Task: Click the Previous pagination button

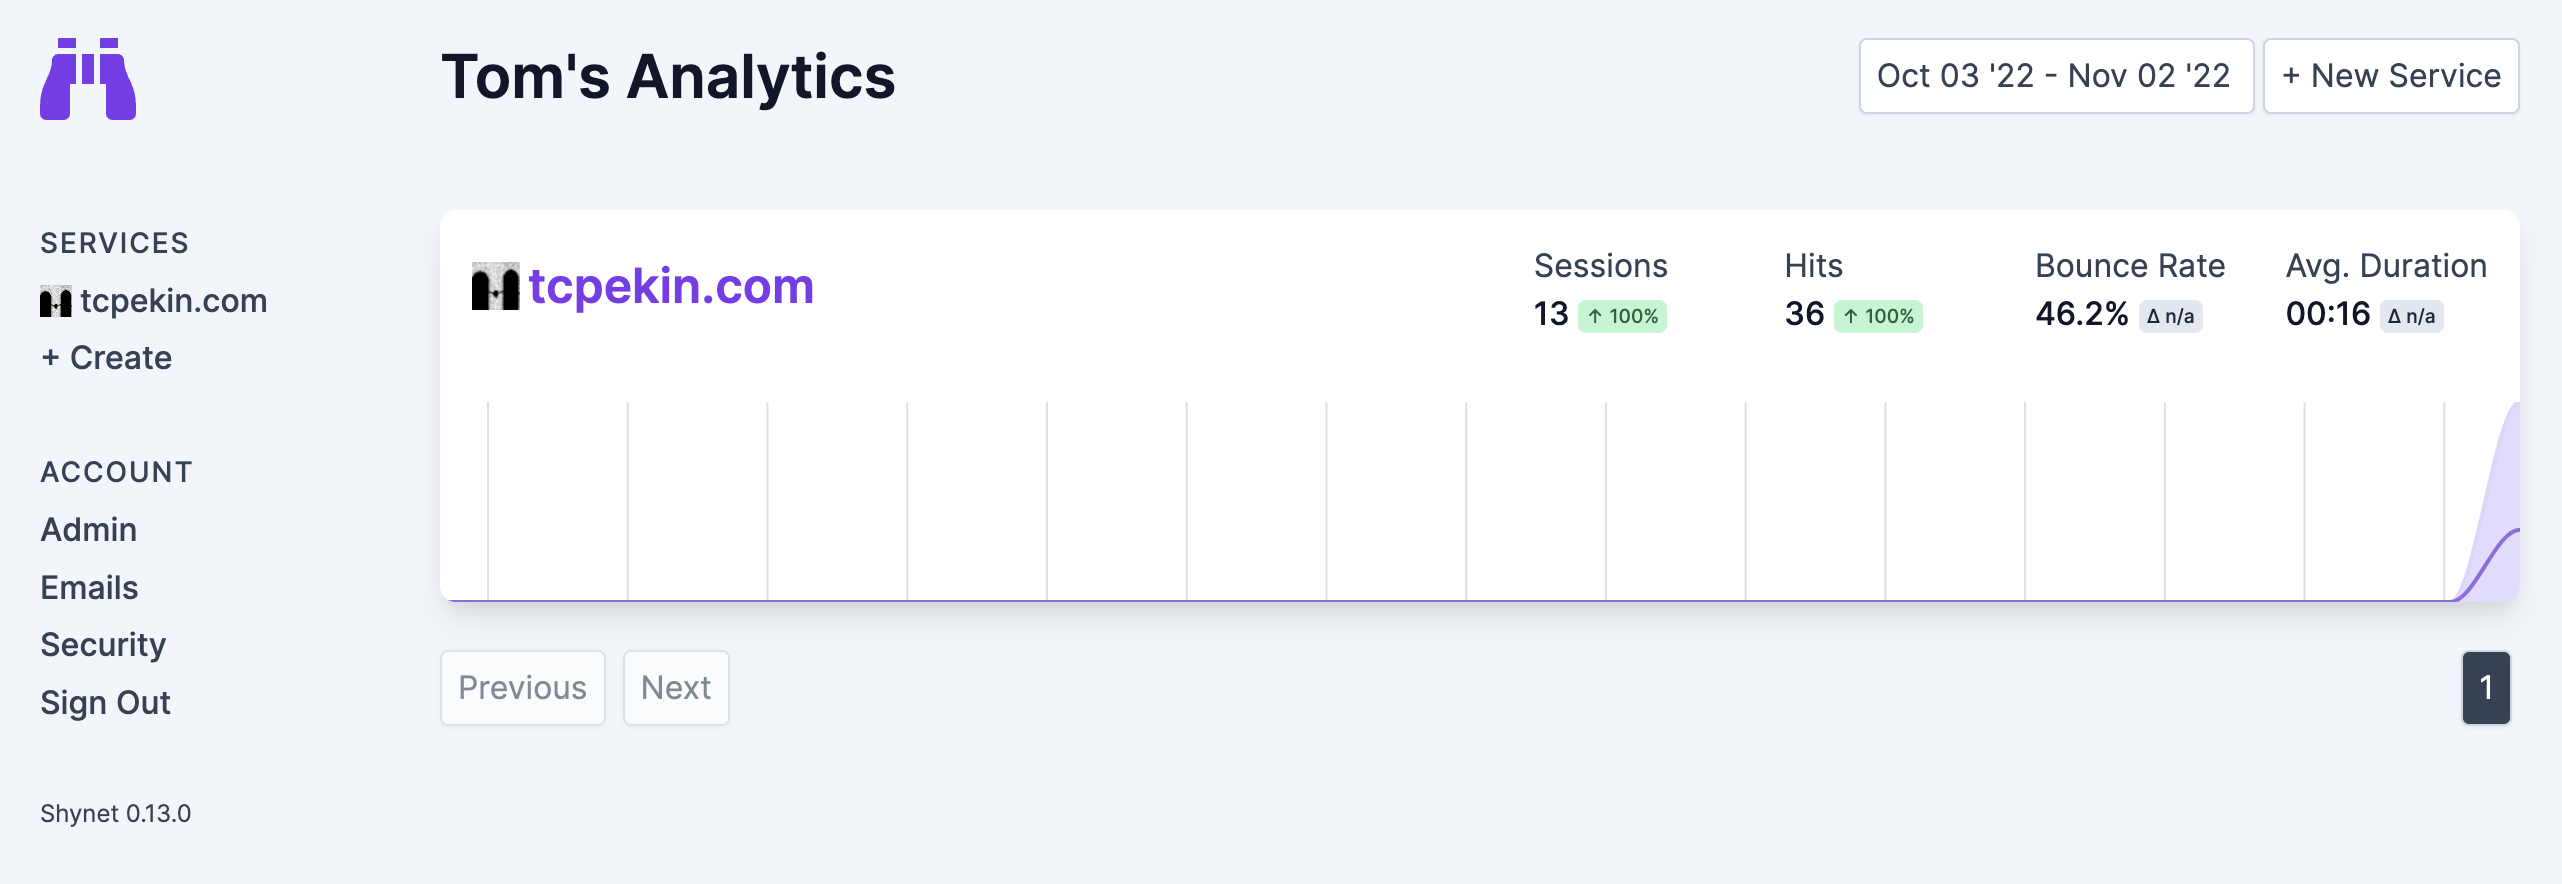Action: point(522,688)
